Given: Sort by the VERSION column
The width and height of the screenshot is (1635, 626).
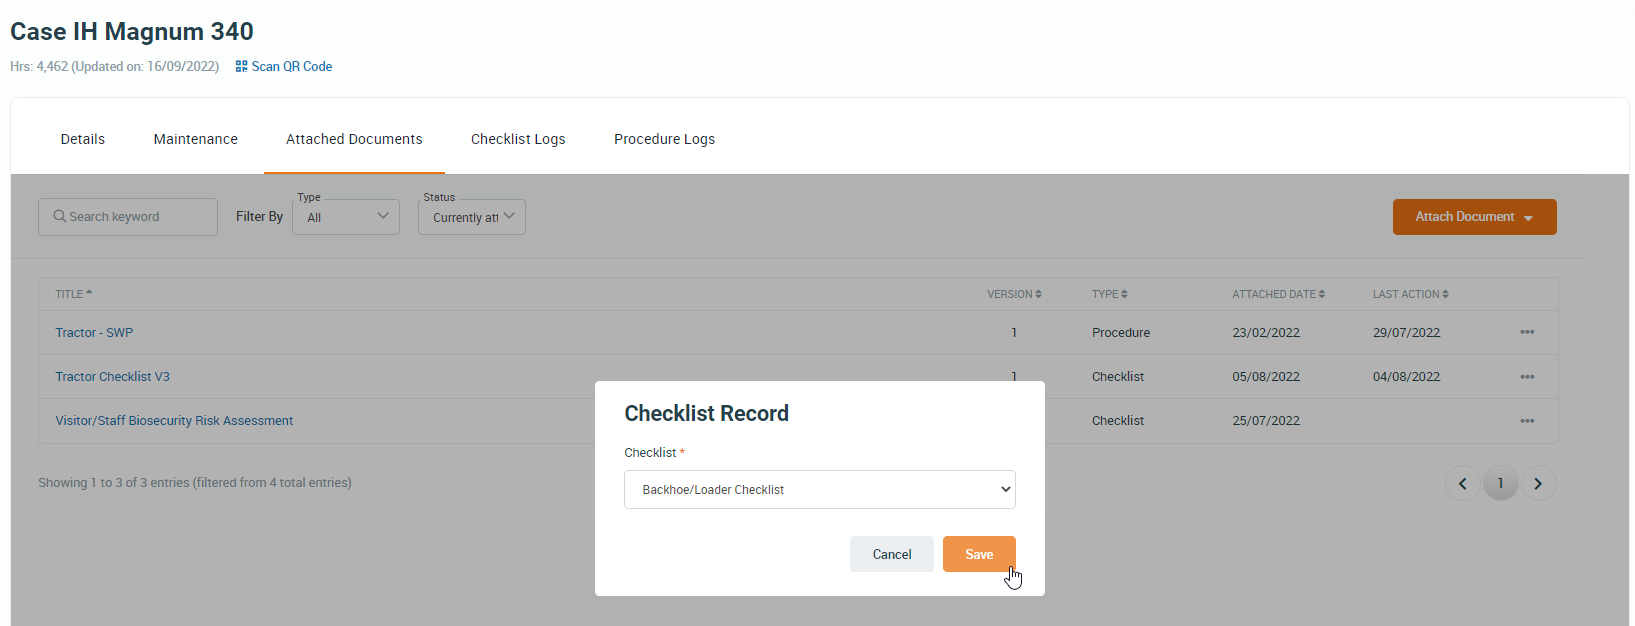Looking at the screenshot, I should [1014, 294].
